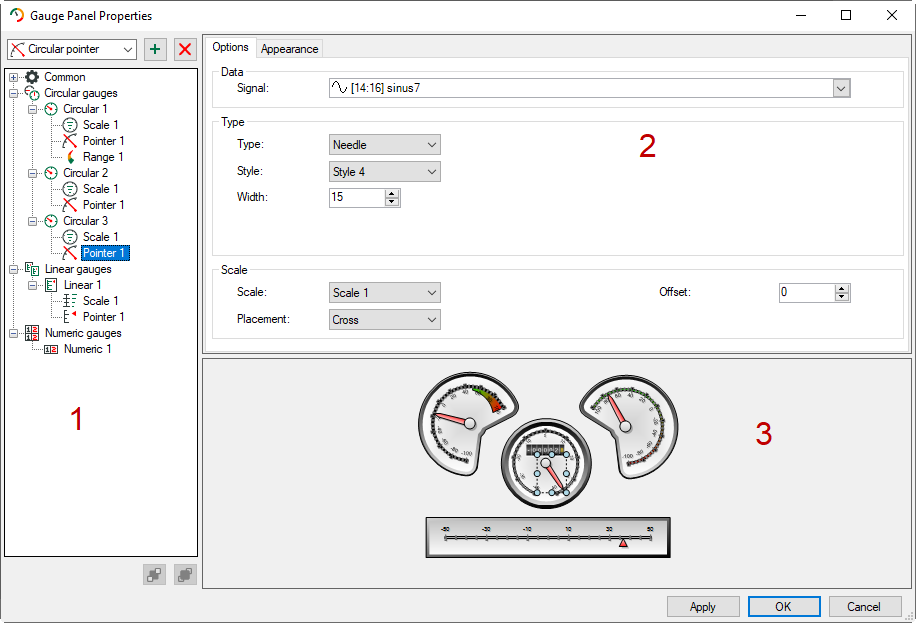Select Scale 1 under Linear 1
This screenshot has height=623, width=916.
(x=100, y=301)
